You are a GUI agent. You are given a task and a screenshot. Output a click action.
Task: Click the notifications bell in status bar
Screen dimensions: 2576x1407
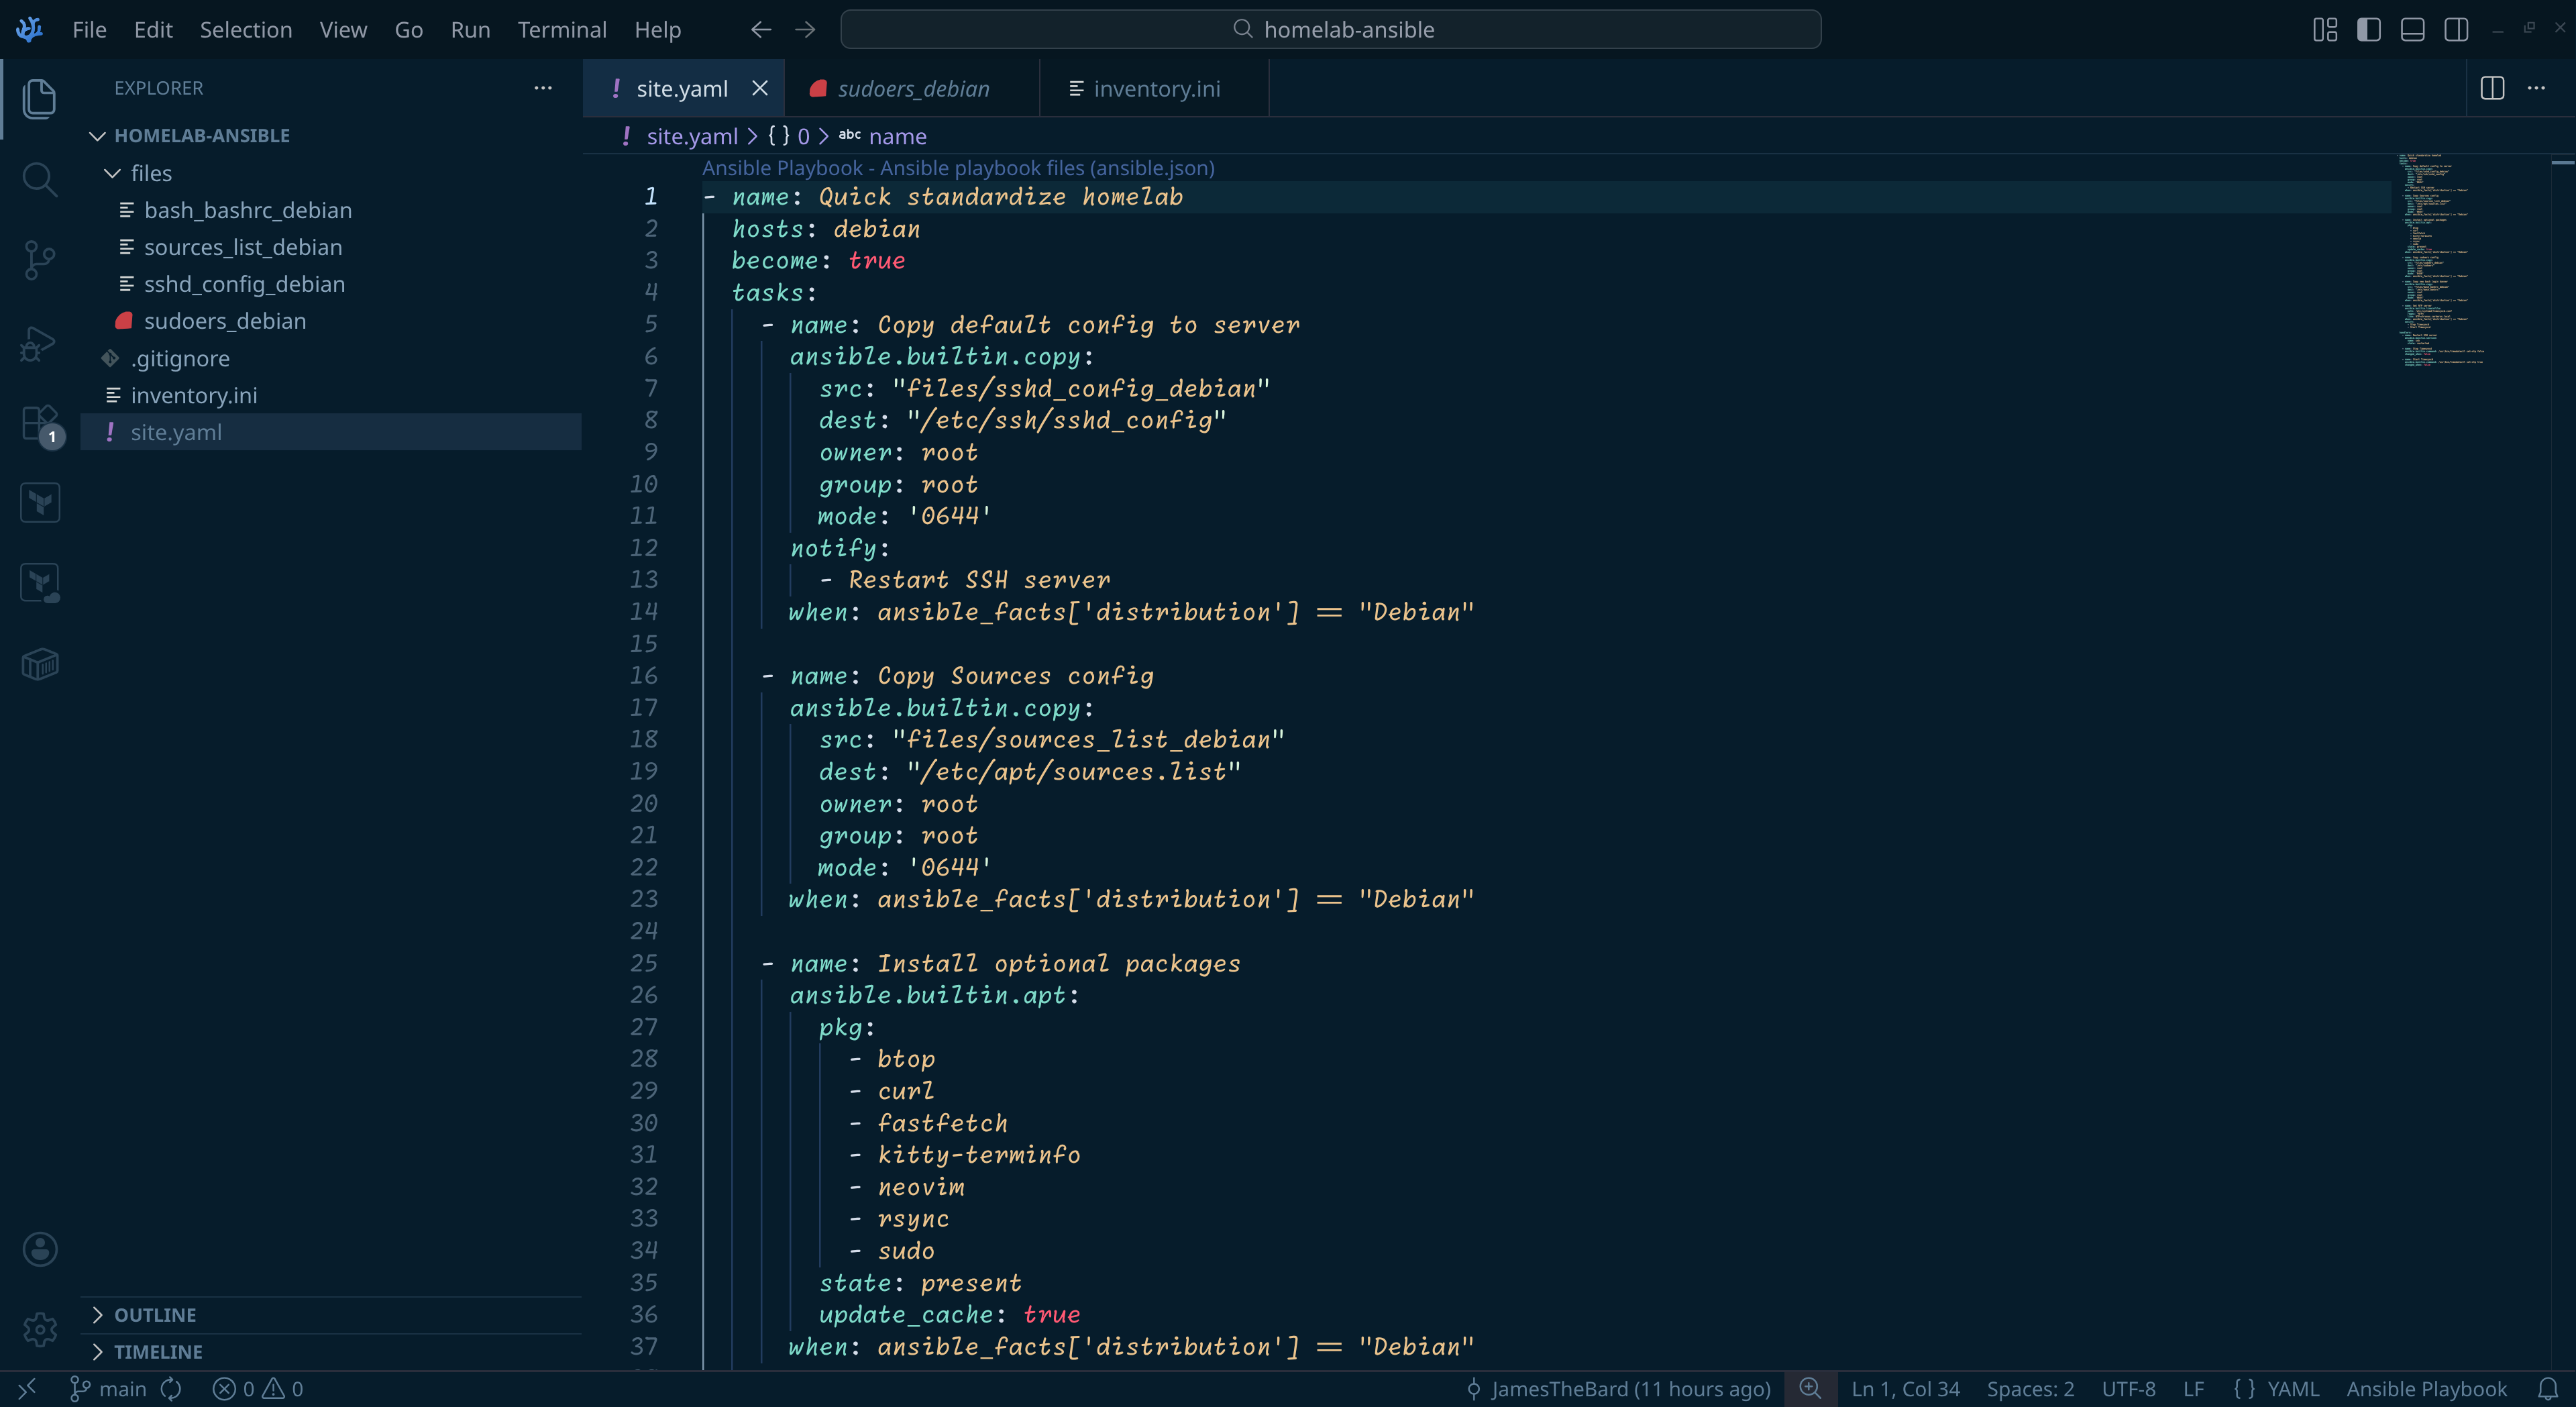(x=2547, y=1389)
